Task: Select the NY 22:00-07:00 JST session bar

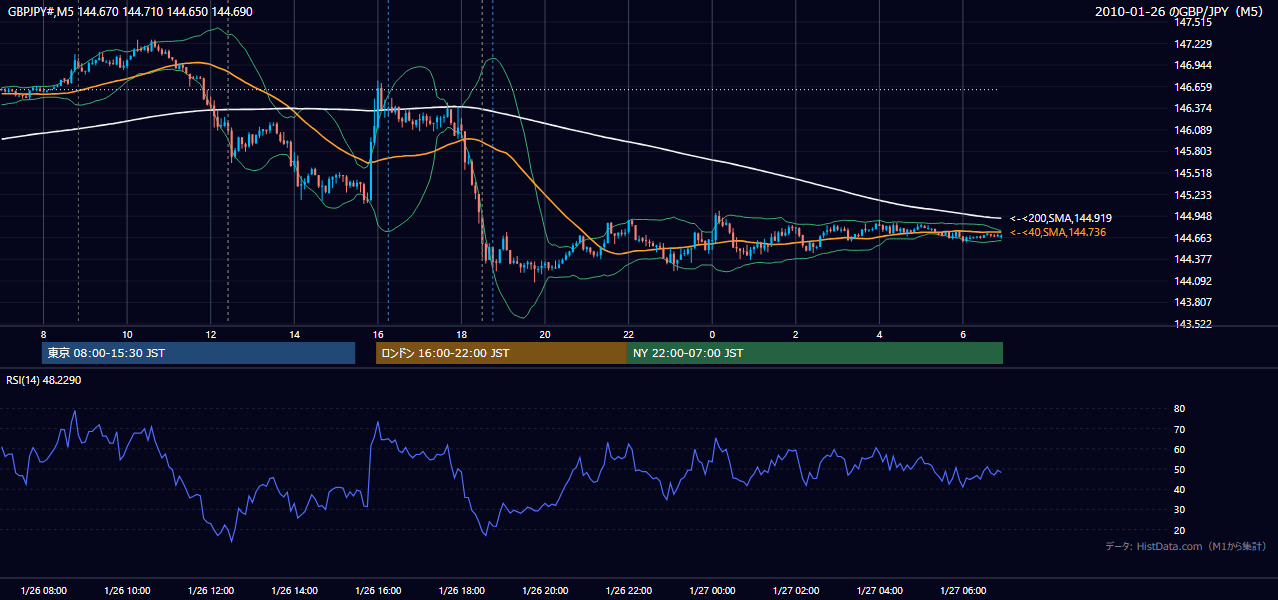Action: point(815,353)
